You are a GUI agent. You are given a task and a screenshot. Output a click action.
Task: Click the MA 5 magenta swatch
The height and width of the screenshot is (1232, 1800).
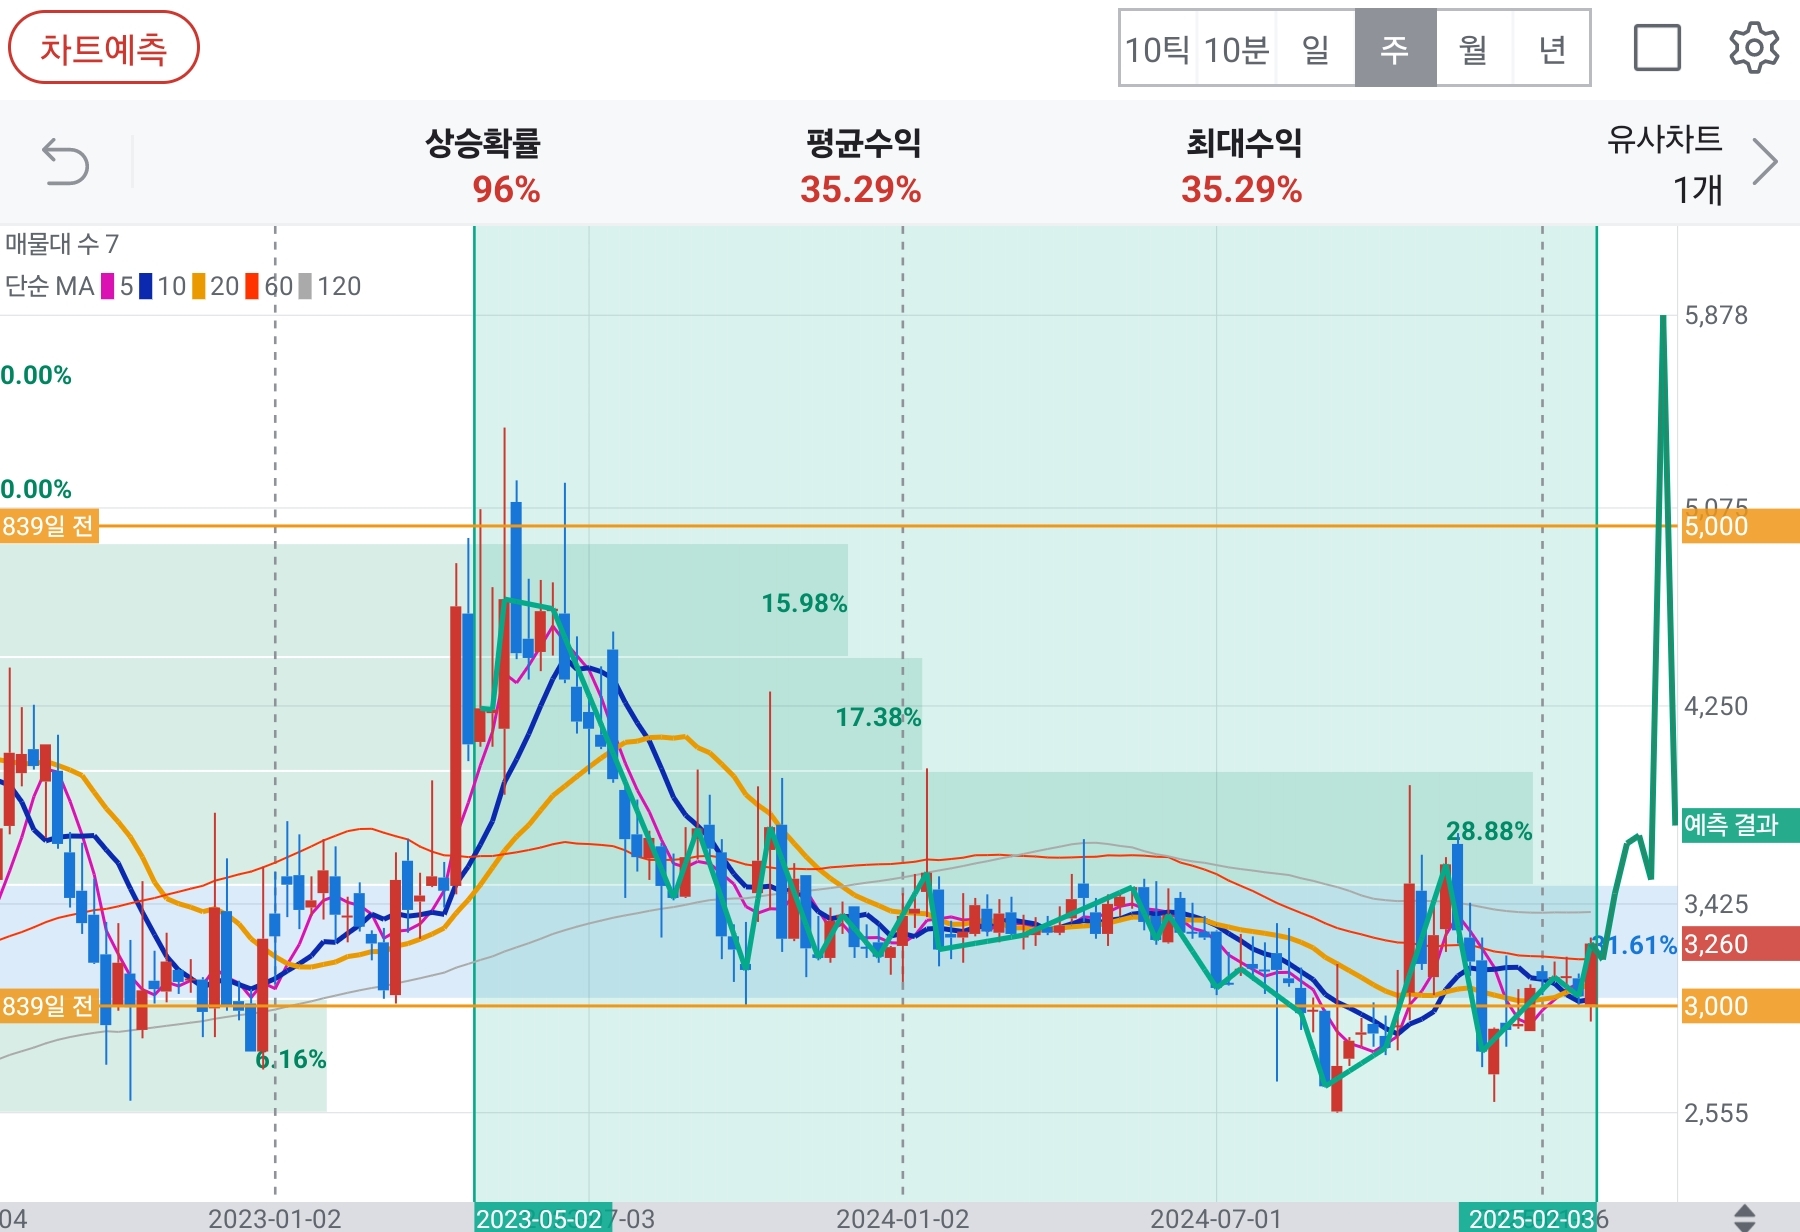(x=108, y=287)
